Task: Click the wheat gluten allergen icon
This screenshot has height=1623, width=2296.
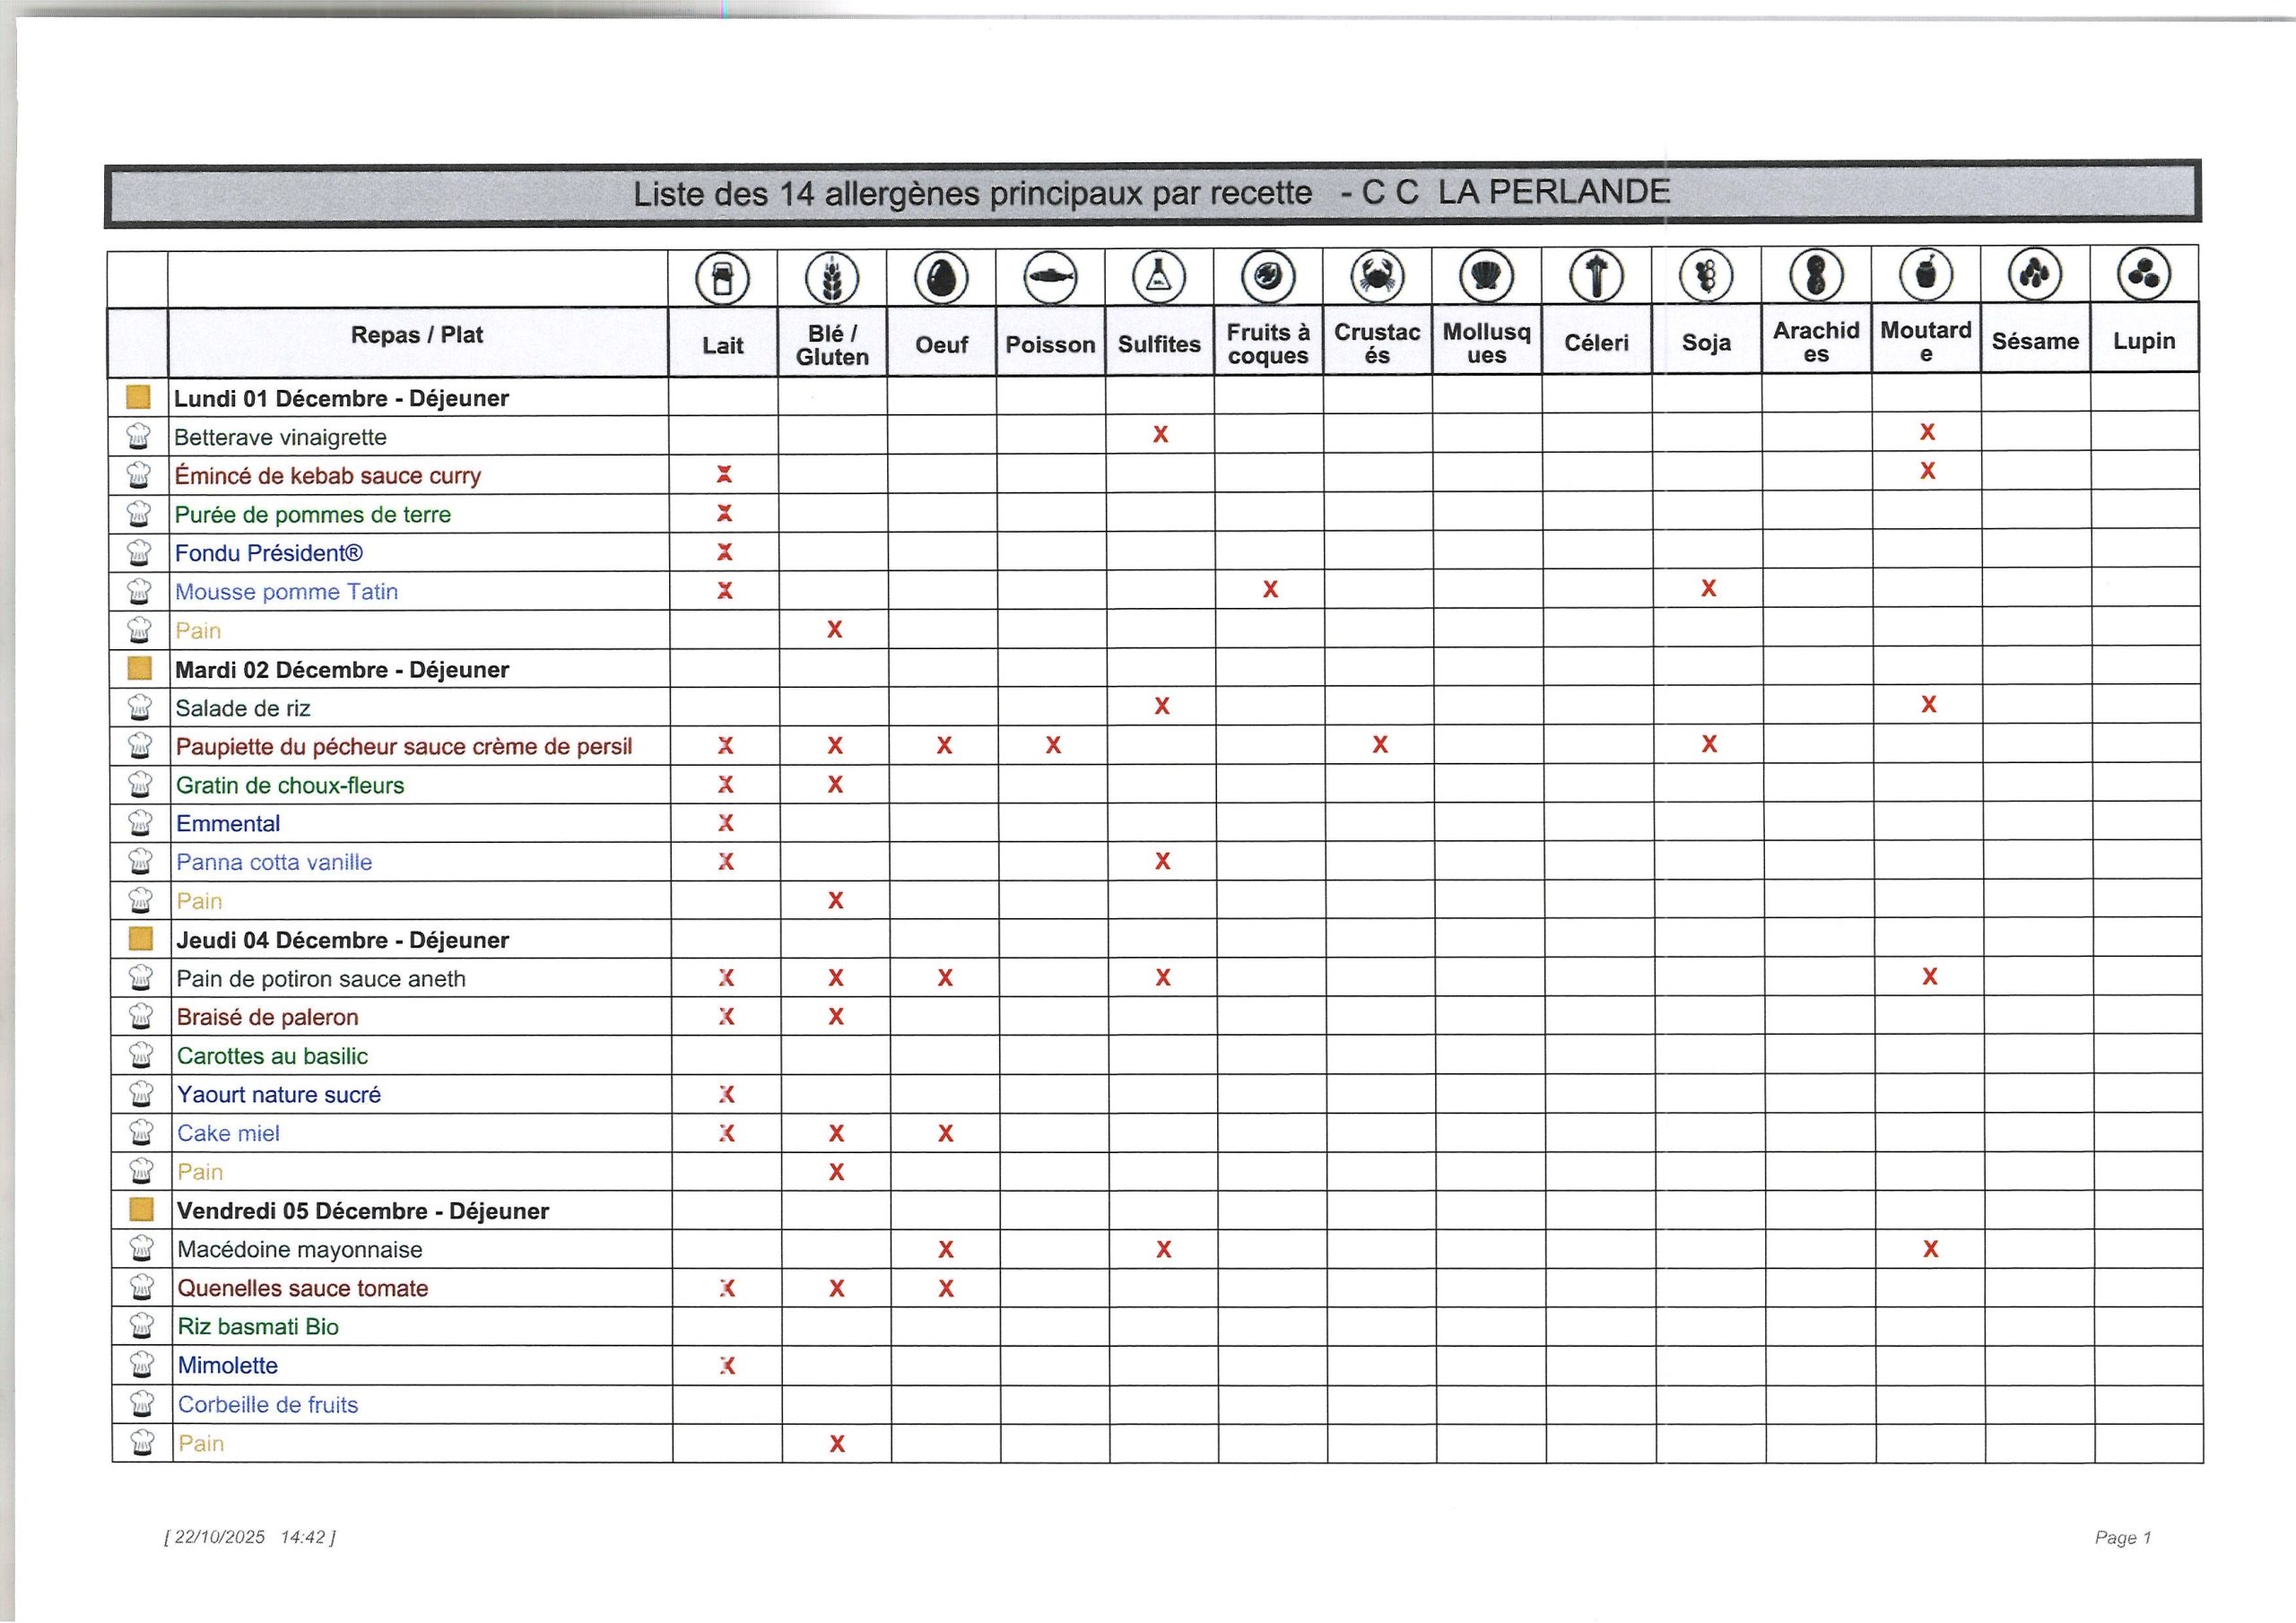Action: click(x=832, y=278)
